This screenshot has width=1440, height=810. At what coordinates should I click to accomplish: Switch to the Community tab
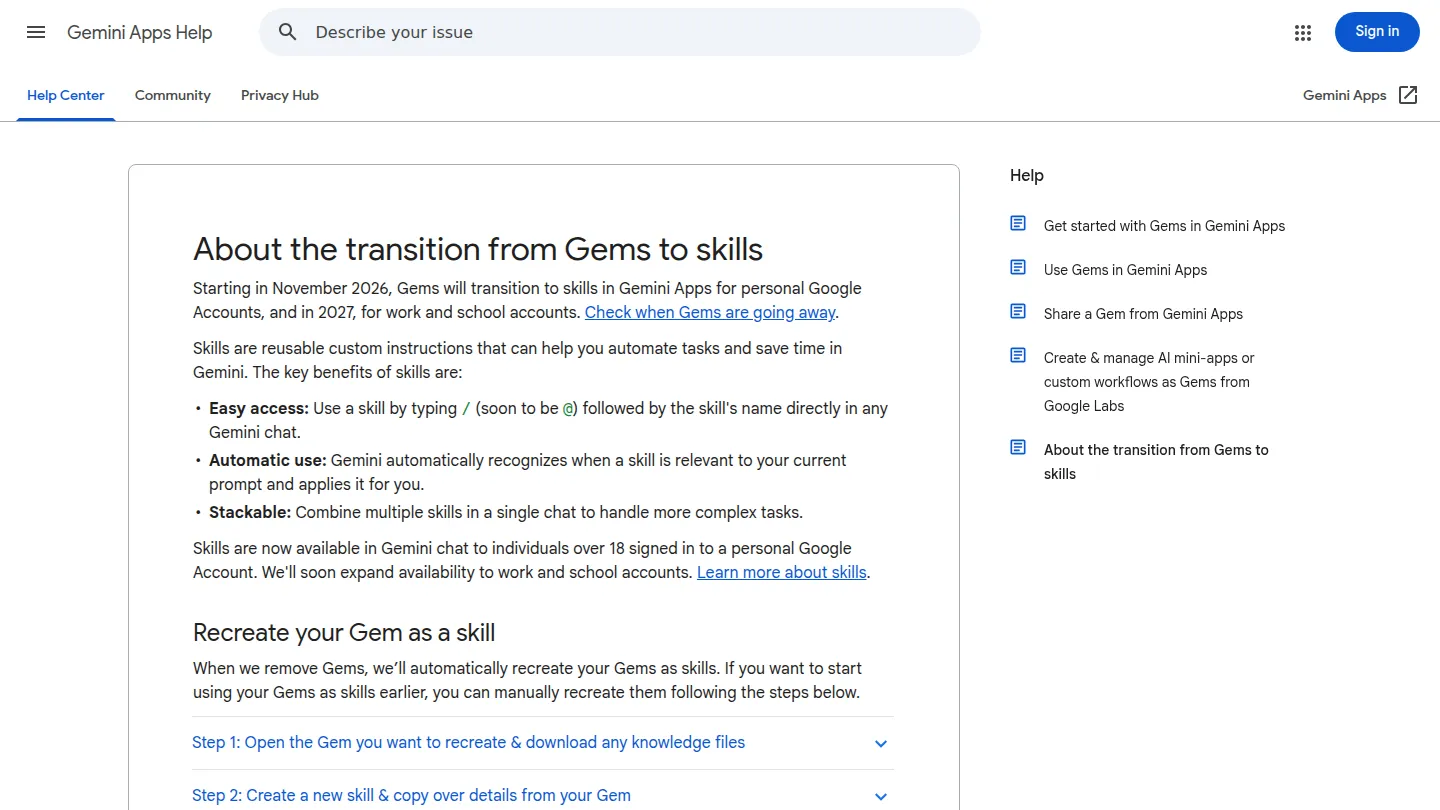click(173, 96)
